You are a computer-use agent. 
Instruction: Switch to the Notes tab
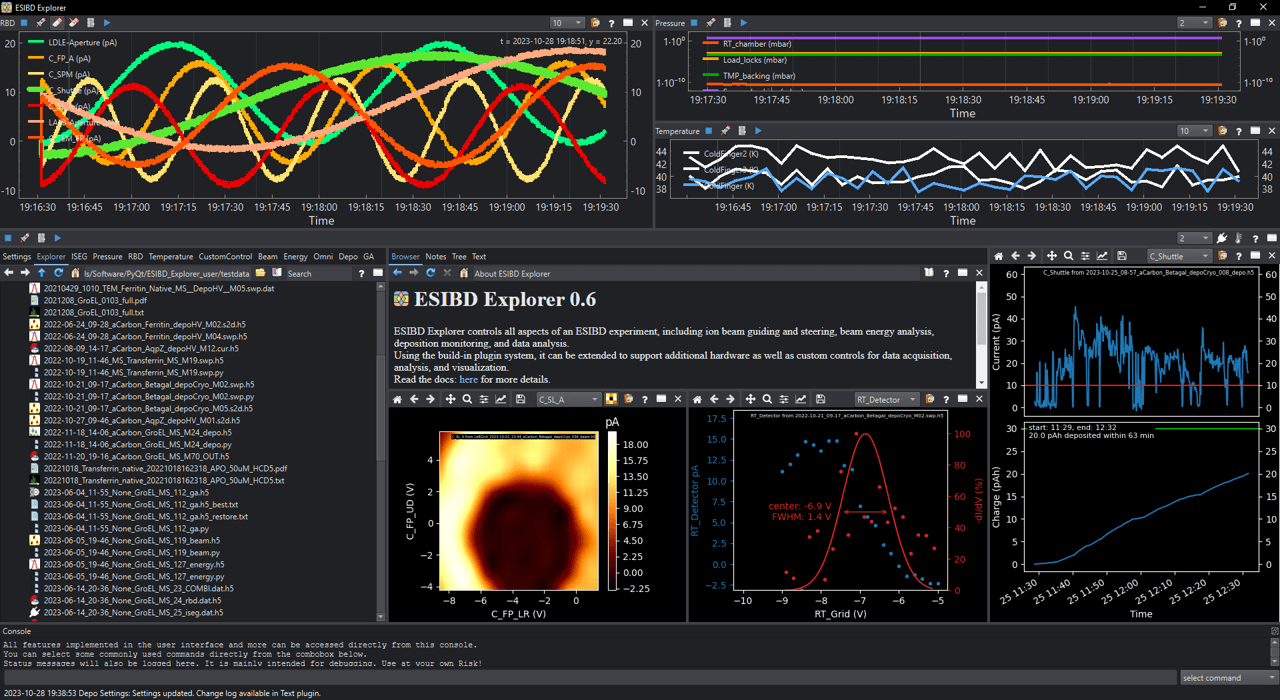[435, 256]
